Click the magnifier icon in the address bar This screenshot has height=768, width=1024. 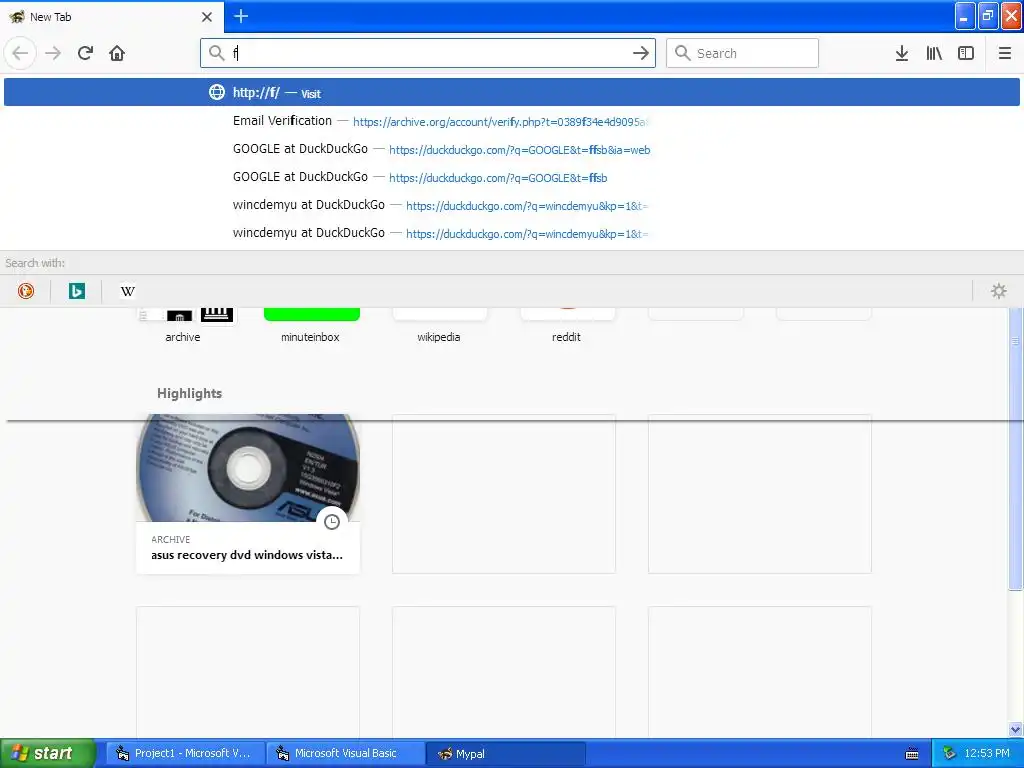click(x=217, y=53)
